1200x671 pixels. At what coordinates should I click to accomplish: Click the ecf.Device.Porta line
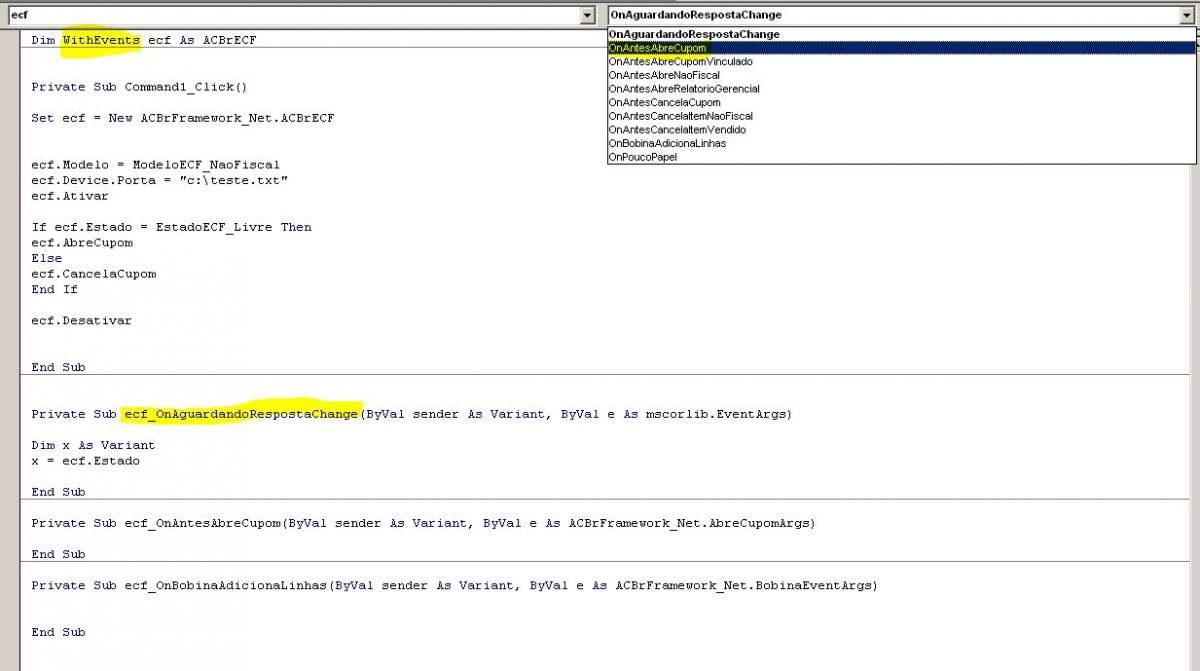point(160,180)
